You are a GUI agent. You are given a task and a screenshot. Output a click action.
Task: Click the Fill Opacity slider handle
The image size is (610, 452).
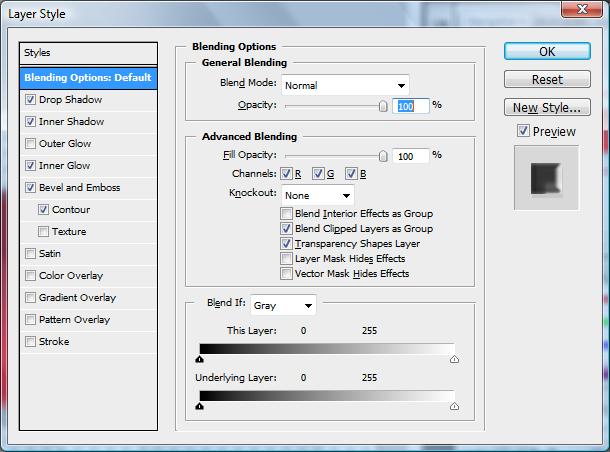pyautogui.click(x=383, y=156)
